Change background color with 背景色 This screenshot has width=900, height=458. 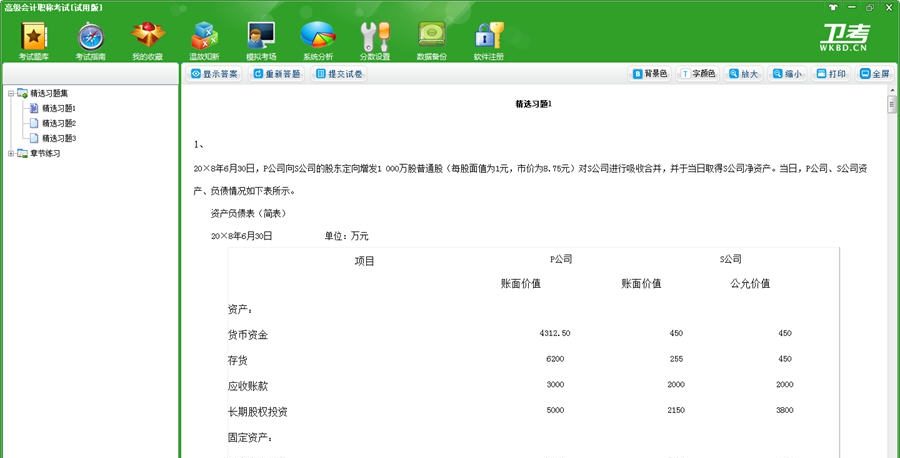point(651,74)
